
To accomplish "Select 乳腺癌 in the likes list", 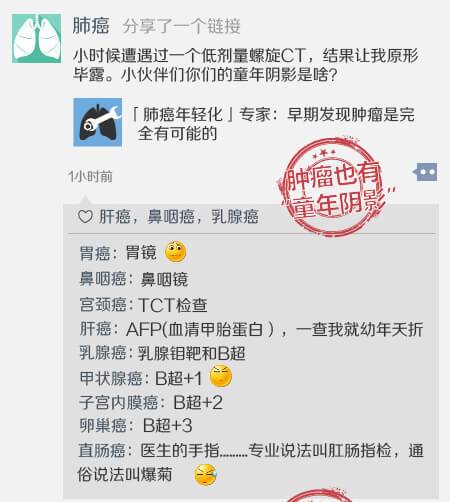I will click(235, 217).
